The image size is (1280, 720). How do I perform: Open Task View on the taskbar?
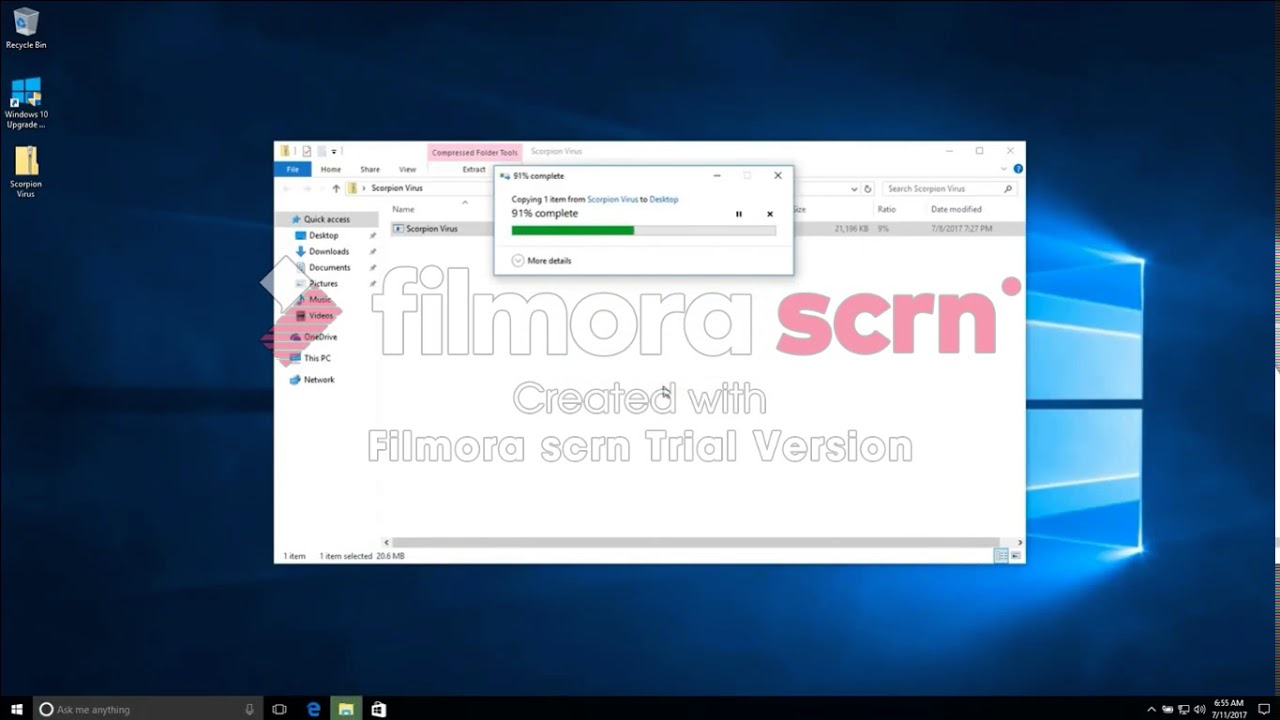point(279,709)
